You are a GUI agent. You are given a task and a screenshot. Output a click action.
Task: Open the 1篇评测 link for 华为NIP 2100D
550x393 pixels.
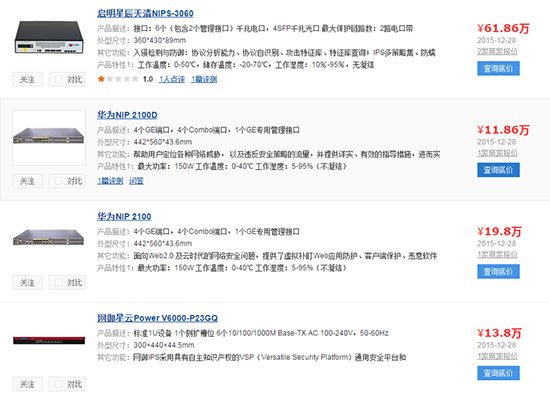(x=110, y=181)
